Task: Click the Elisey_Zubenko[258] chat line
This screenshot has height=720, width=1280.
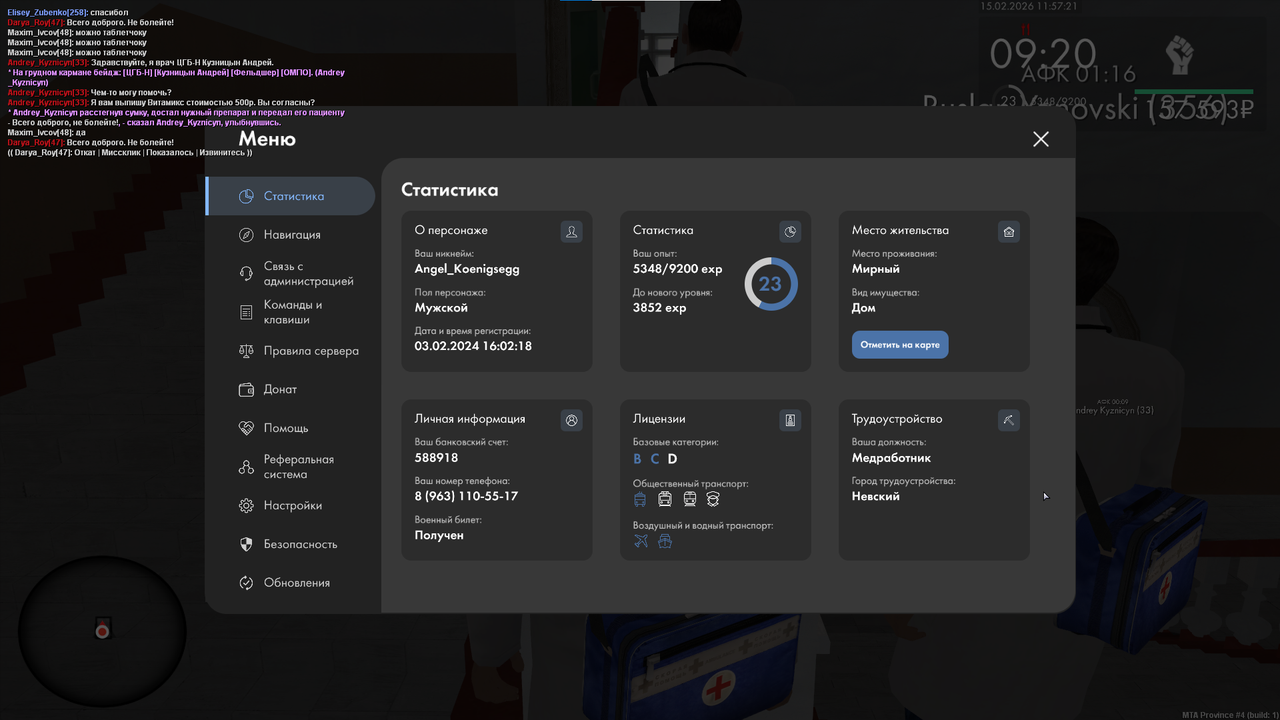Action: click(68, 12)
